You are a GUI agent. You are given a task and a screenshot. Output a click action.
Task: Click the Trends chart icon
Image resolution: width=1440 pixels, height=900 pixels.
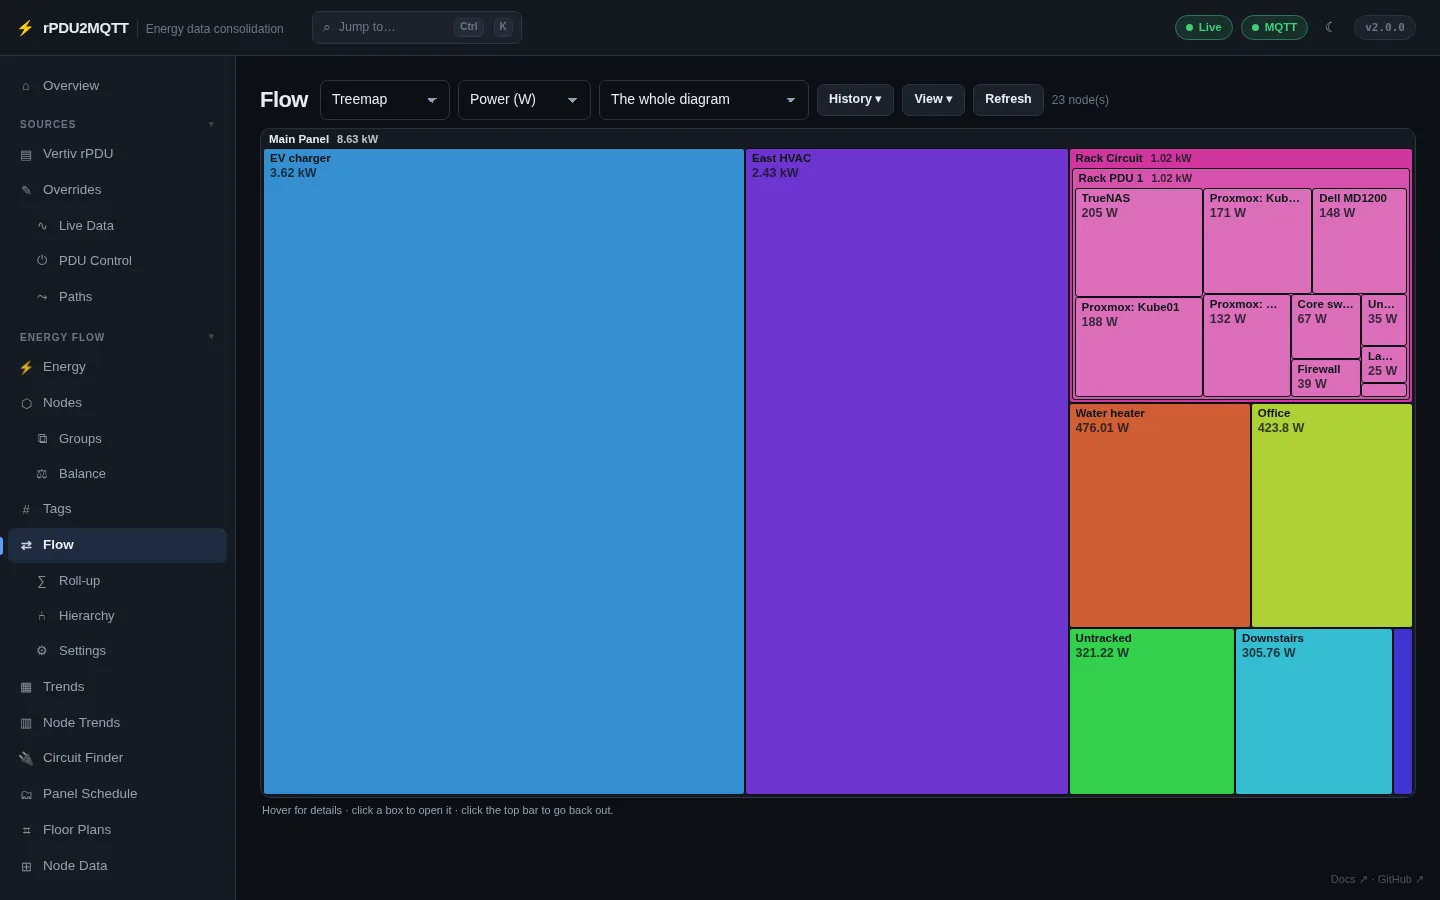coord(26,687)
